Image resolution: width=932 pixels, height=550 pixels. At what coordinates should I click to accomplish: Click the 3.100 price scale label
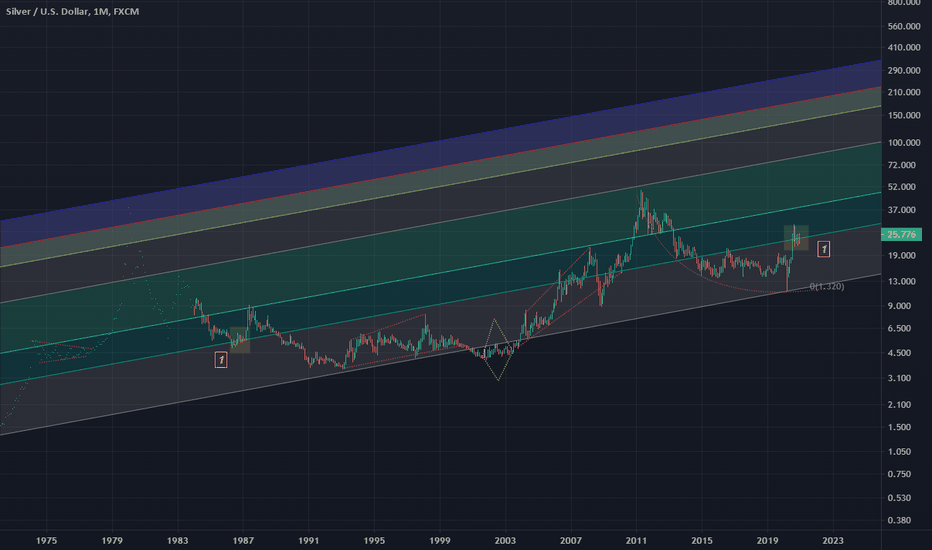[899, 378]
